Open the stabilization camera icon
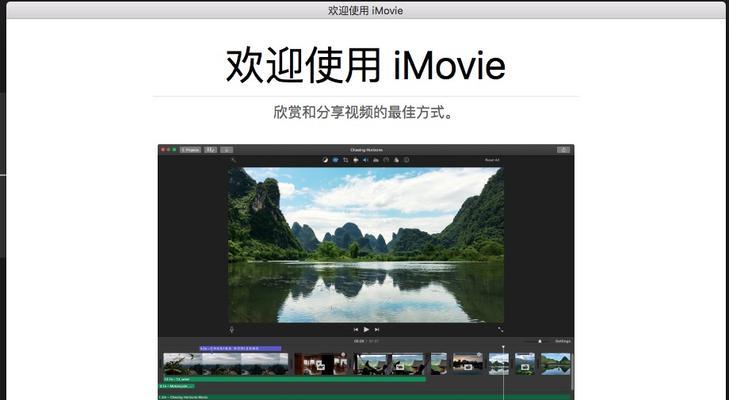 356,160
